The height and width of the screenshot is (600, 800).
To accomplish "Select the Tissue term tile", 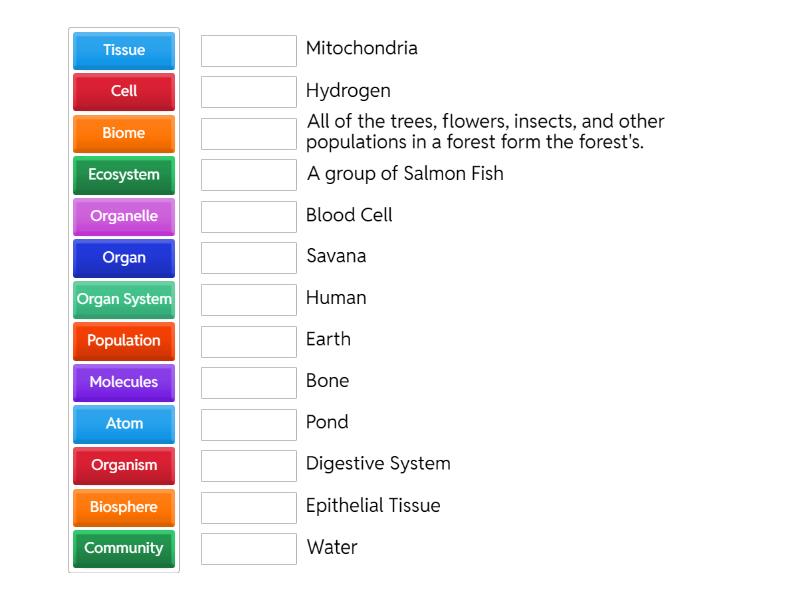I will (x=123, y=50).
